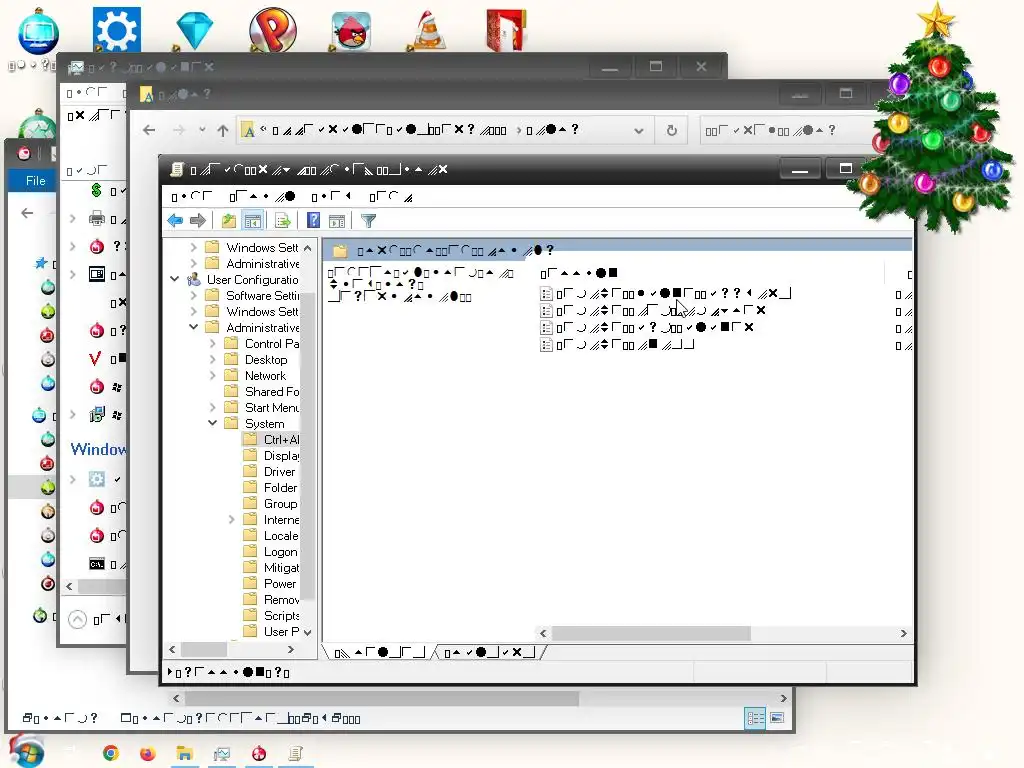Viewport: 1024px width, 768px height.
Task: Open the VLC cone with Santa hat icon
Action: [430, 29]
